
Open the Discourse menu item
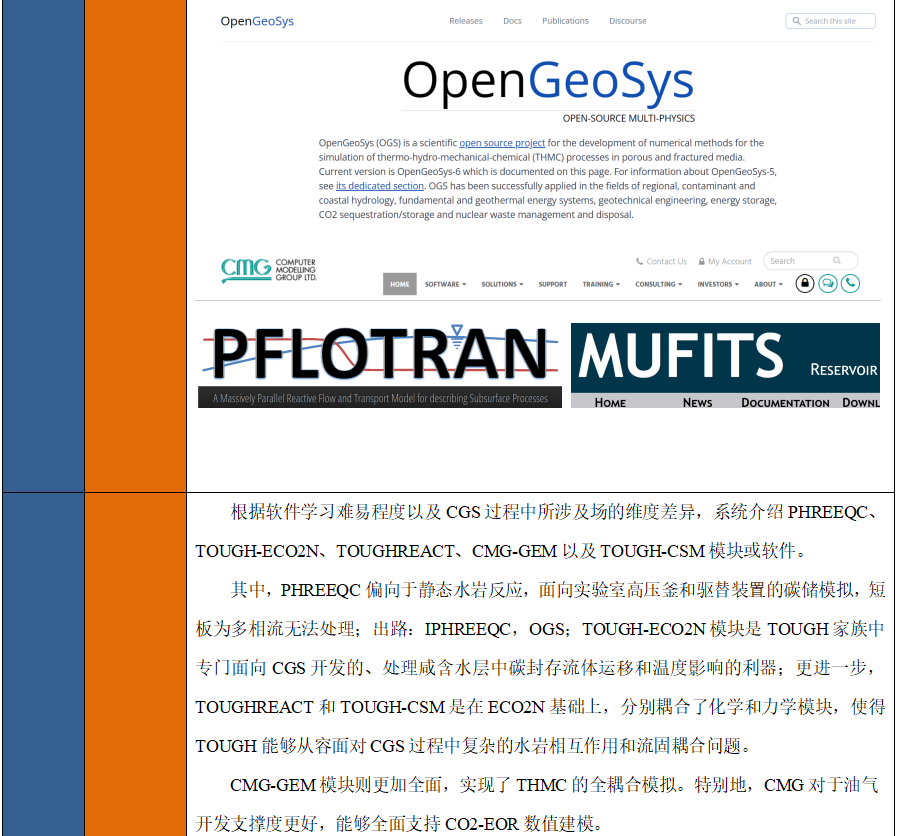click(x=628, y=21)
